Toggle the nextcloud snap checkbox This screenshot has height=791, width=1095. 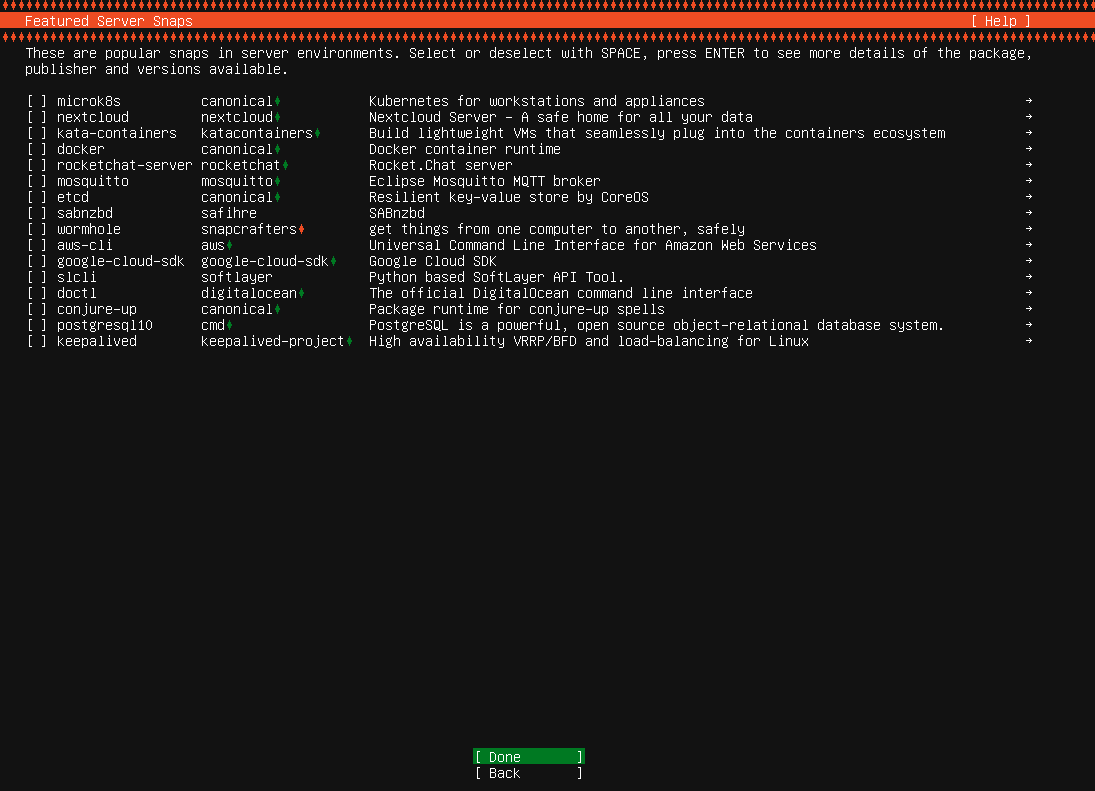37,117
